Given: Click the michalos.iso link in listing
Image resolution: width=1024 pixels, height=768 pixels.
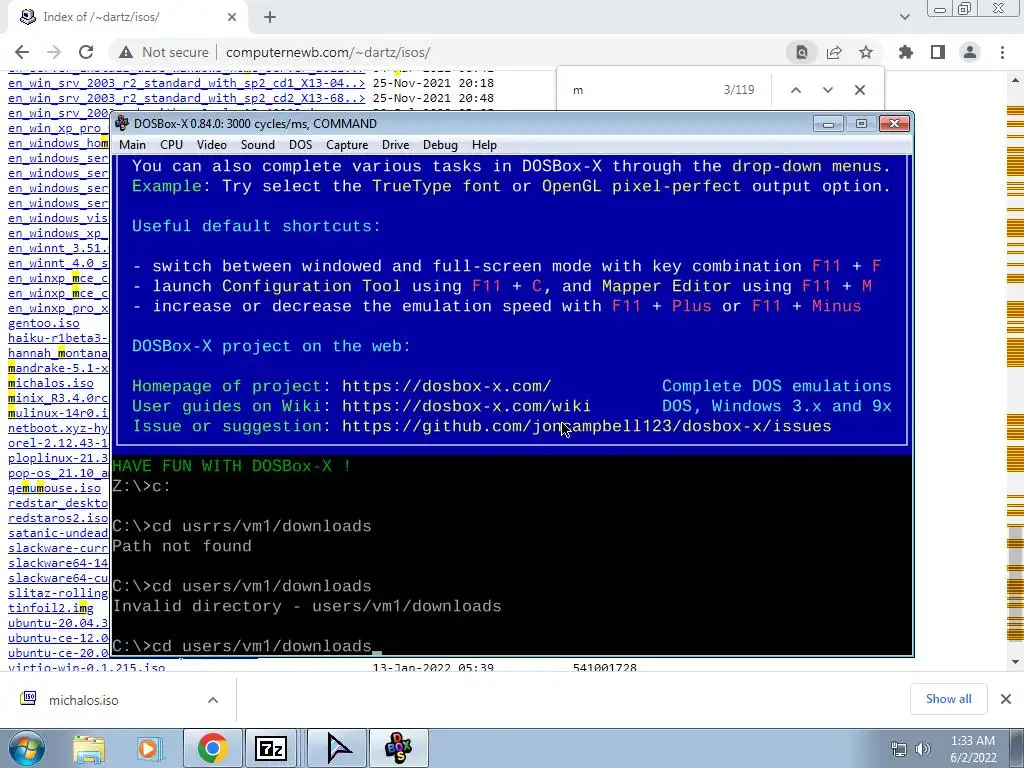Looking at the screenshot, I should (50, 383).
